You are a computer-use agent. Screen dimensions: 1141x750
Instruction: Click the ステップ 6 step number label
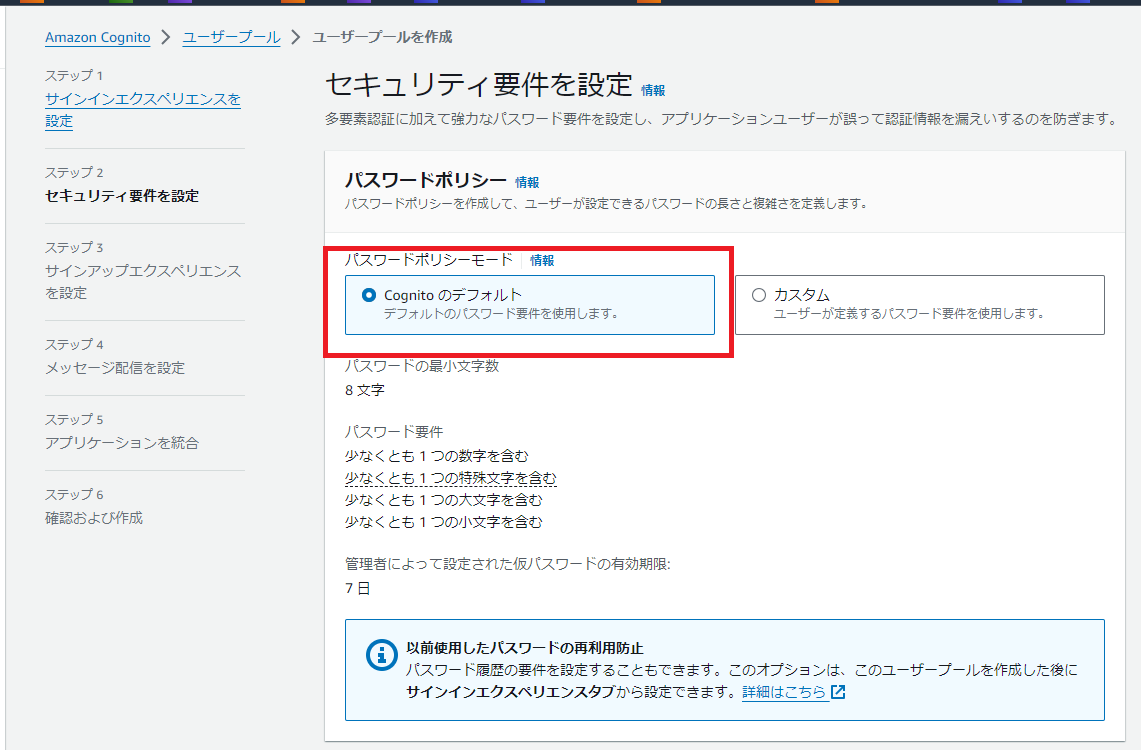(x=74, y=495)
